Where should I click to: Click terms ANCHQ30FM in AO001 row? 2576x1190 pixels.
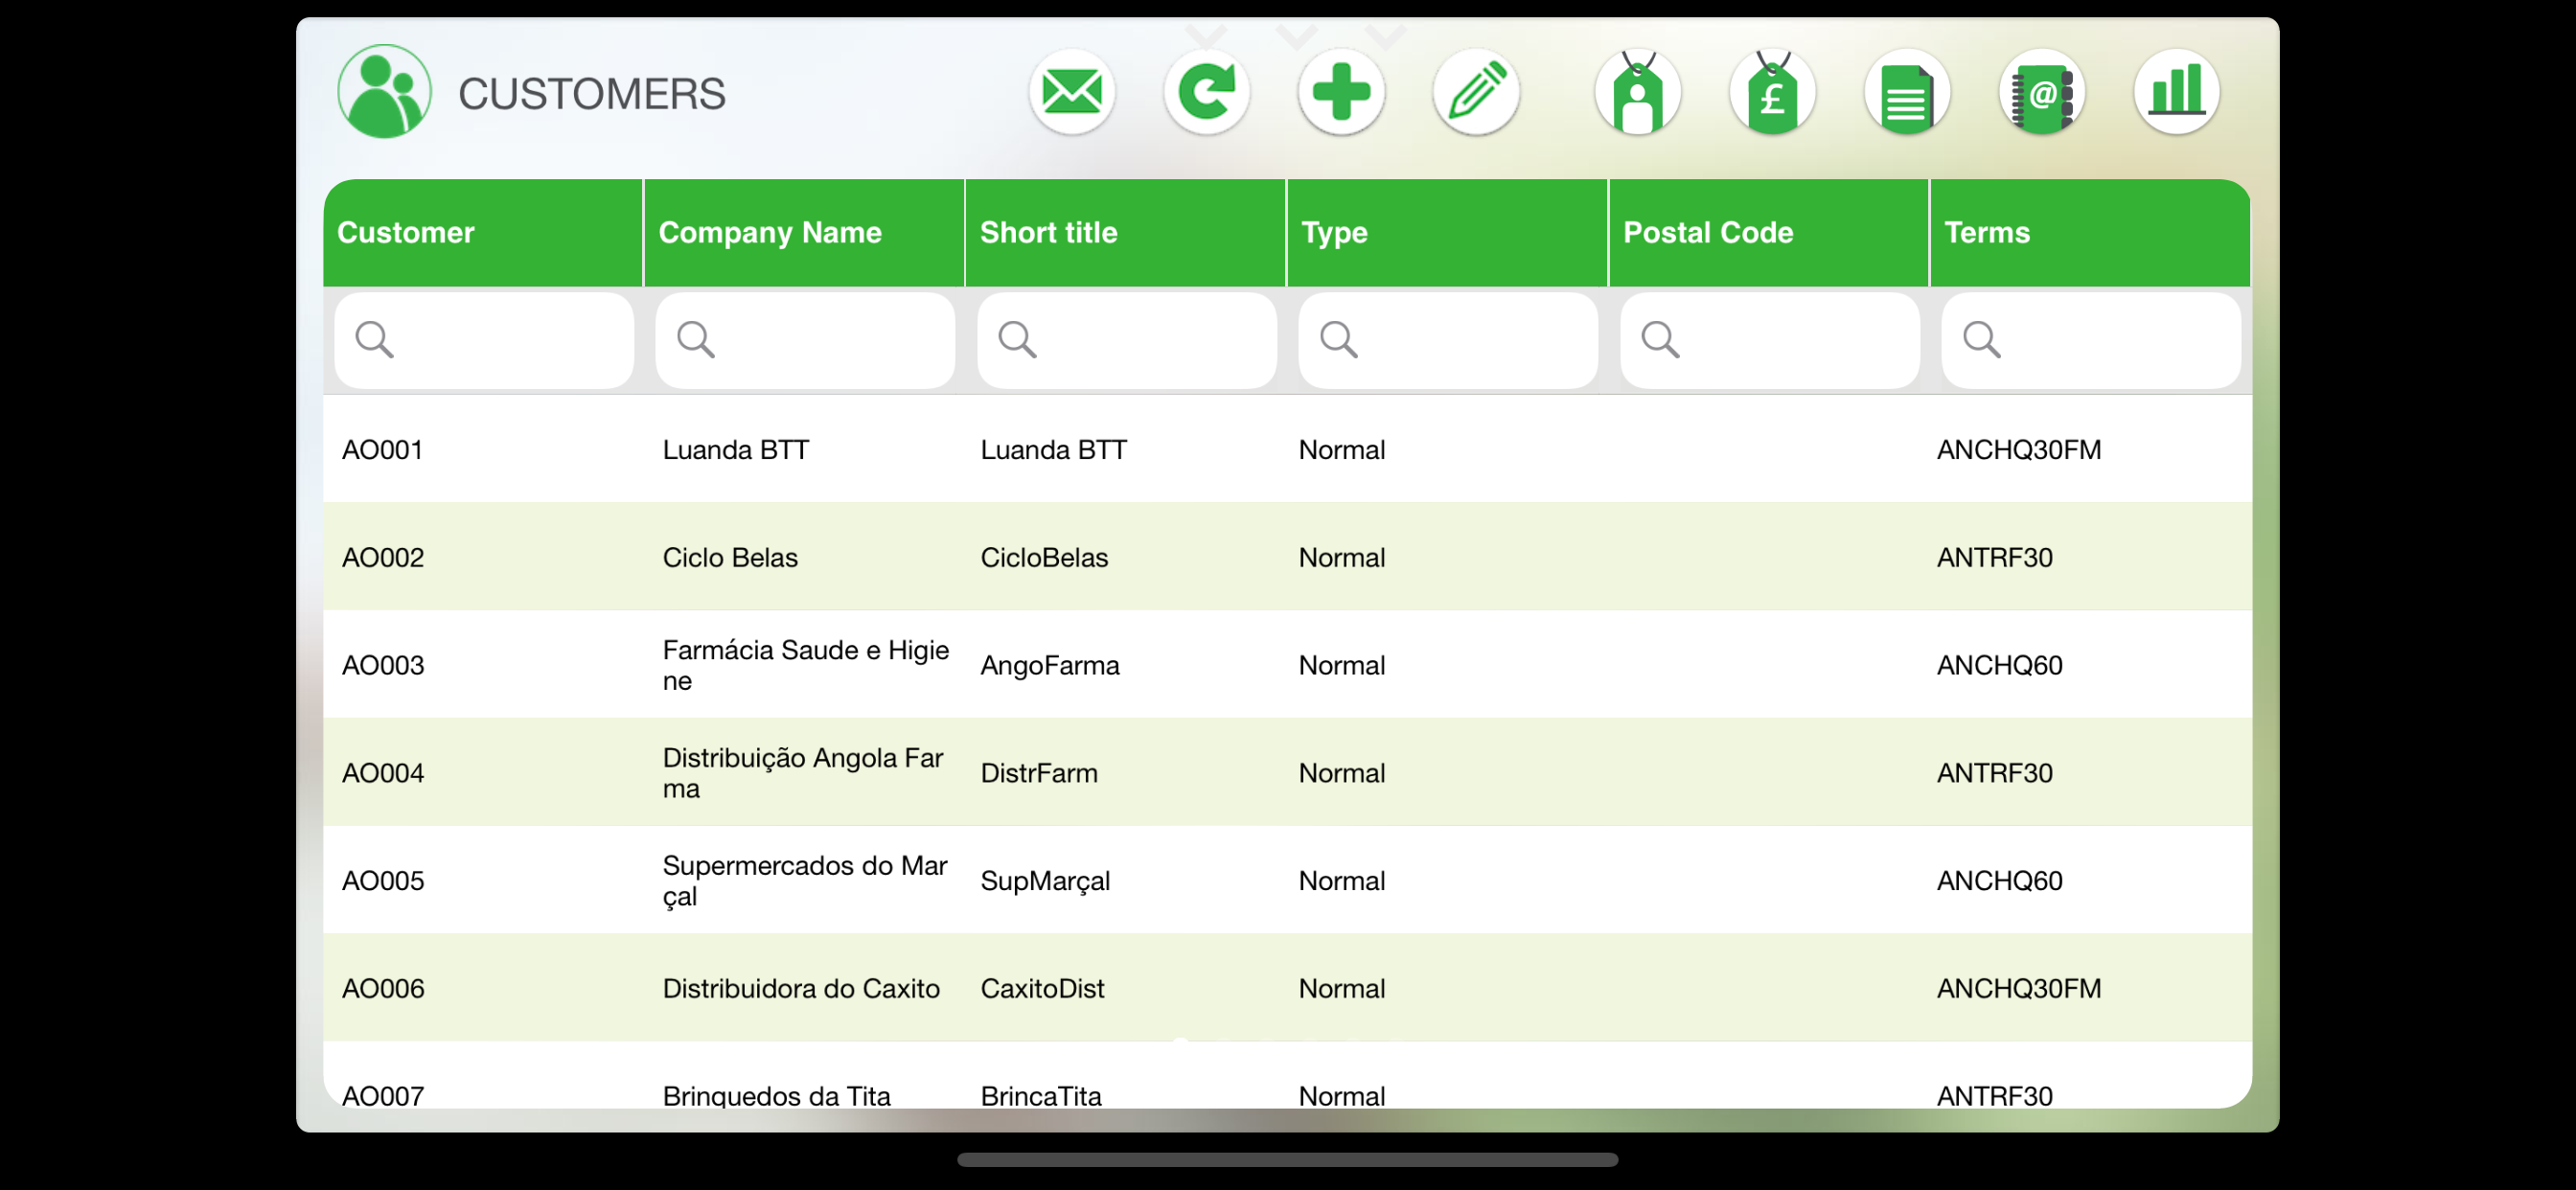[2018, 450]
